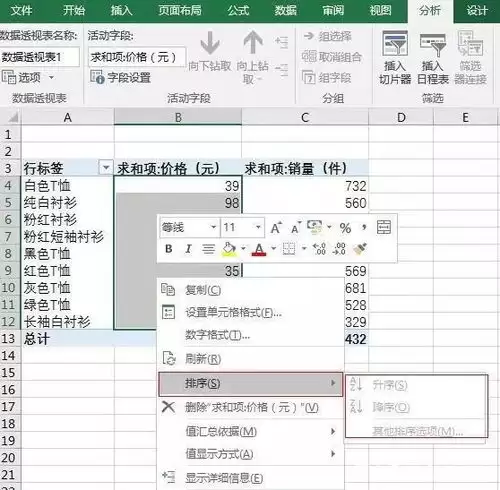Open the font size 11 dropdown
Screen dimensions: 500x490
pos(258,228)
